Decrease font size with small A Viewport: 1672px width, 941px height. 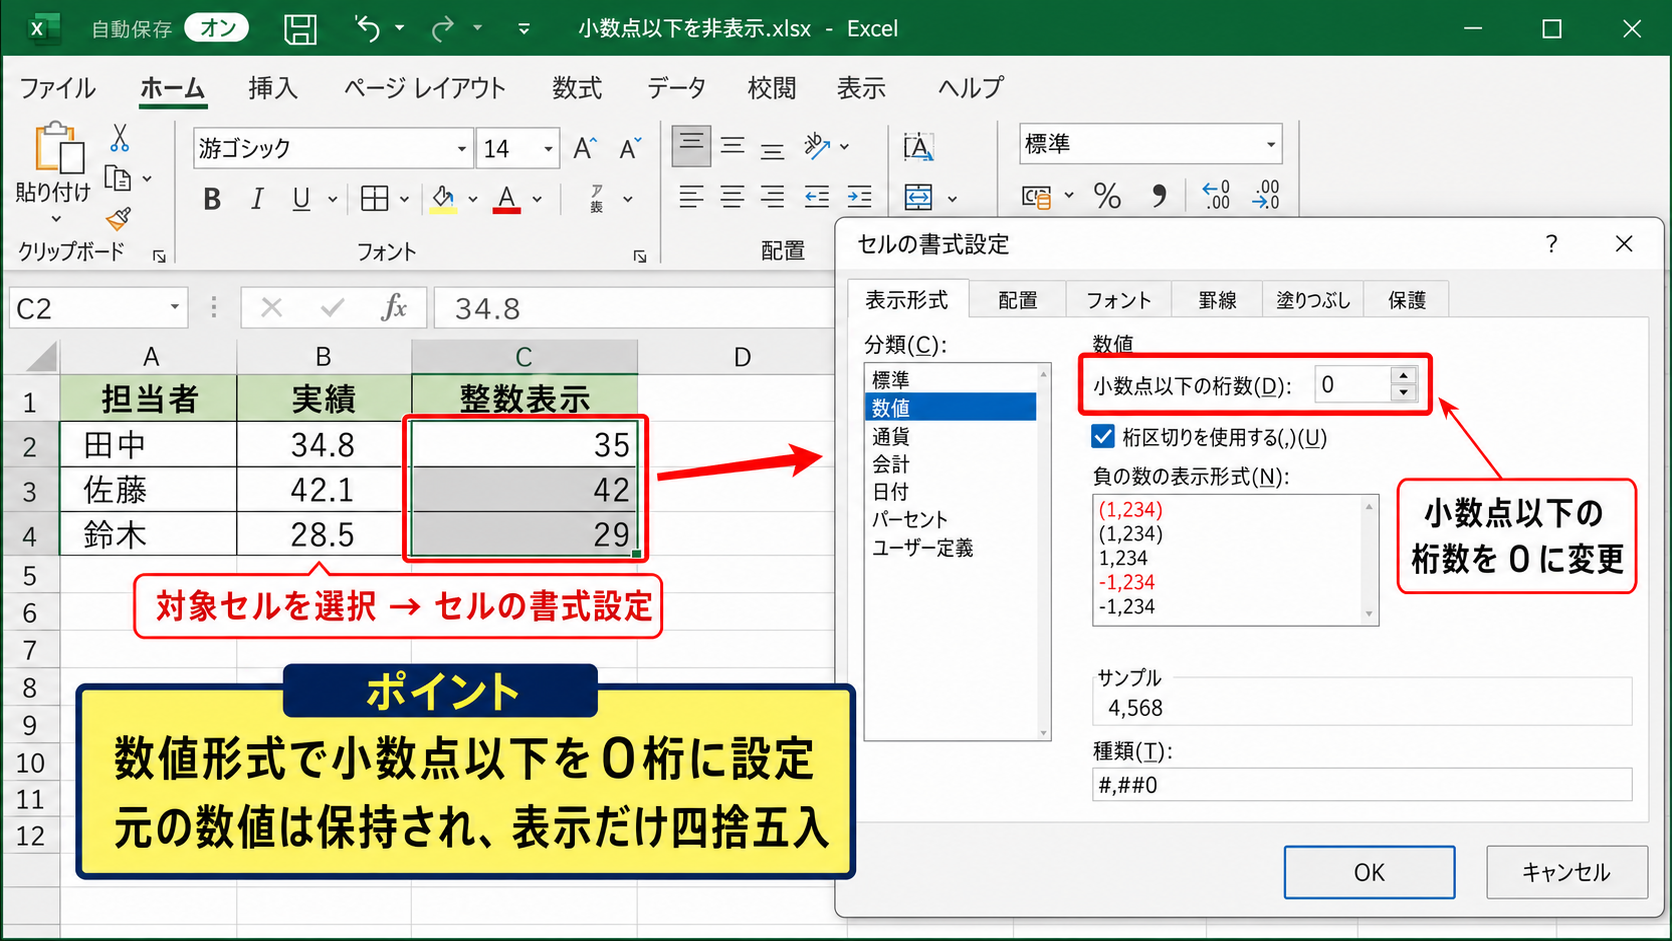(630, 148)
